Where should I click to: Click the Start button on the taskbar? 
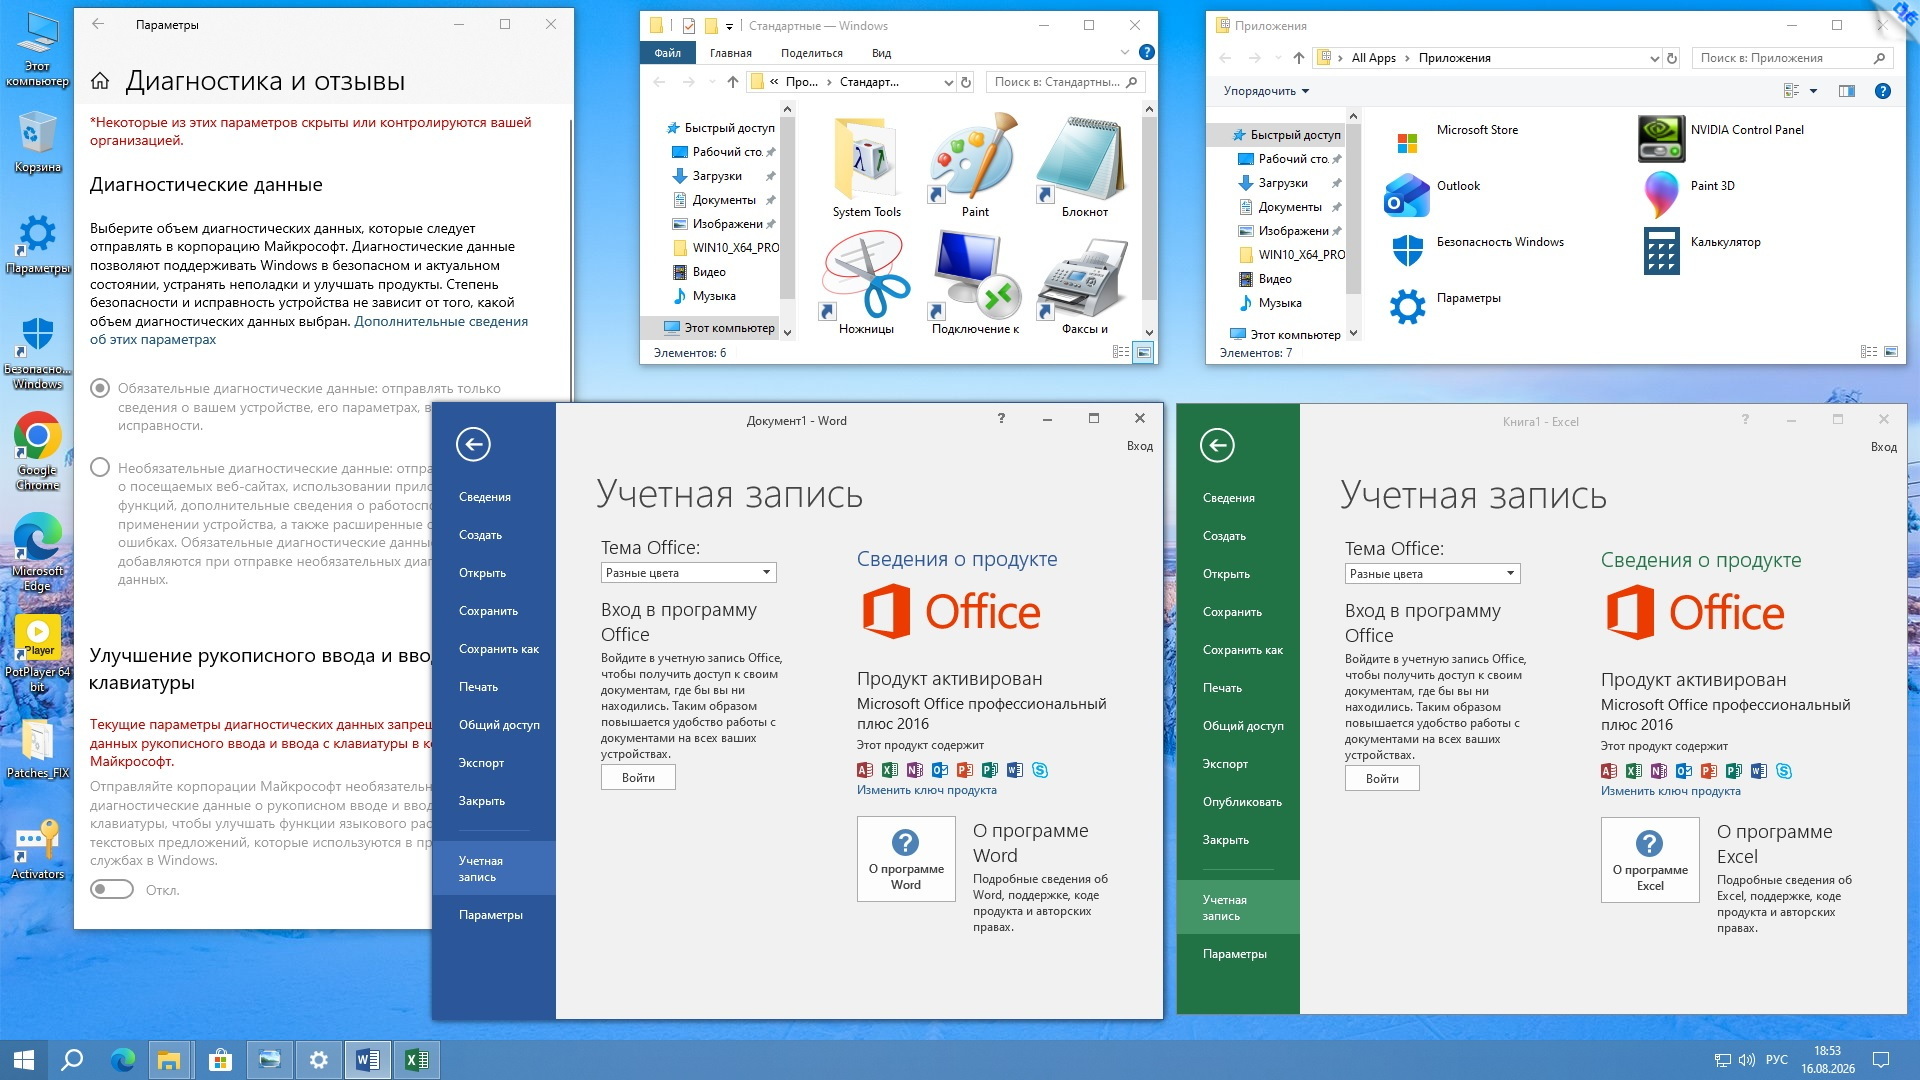tap(24, 1060)
